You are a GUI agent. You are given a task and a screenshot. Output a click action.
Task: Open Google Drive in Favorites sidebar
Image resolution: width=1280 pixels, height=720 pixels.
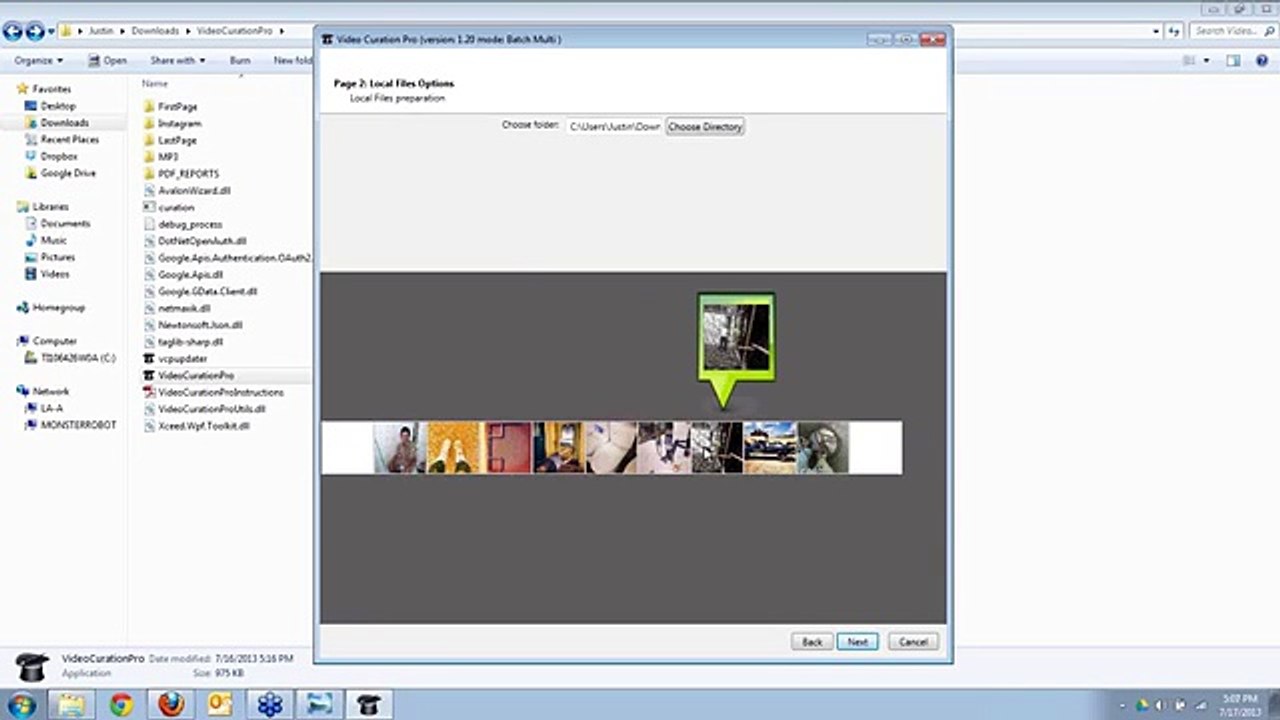click(x=68, y=173)
